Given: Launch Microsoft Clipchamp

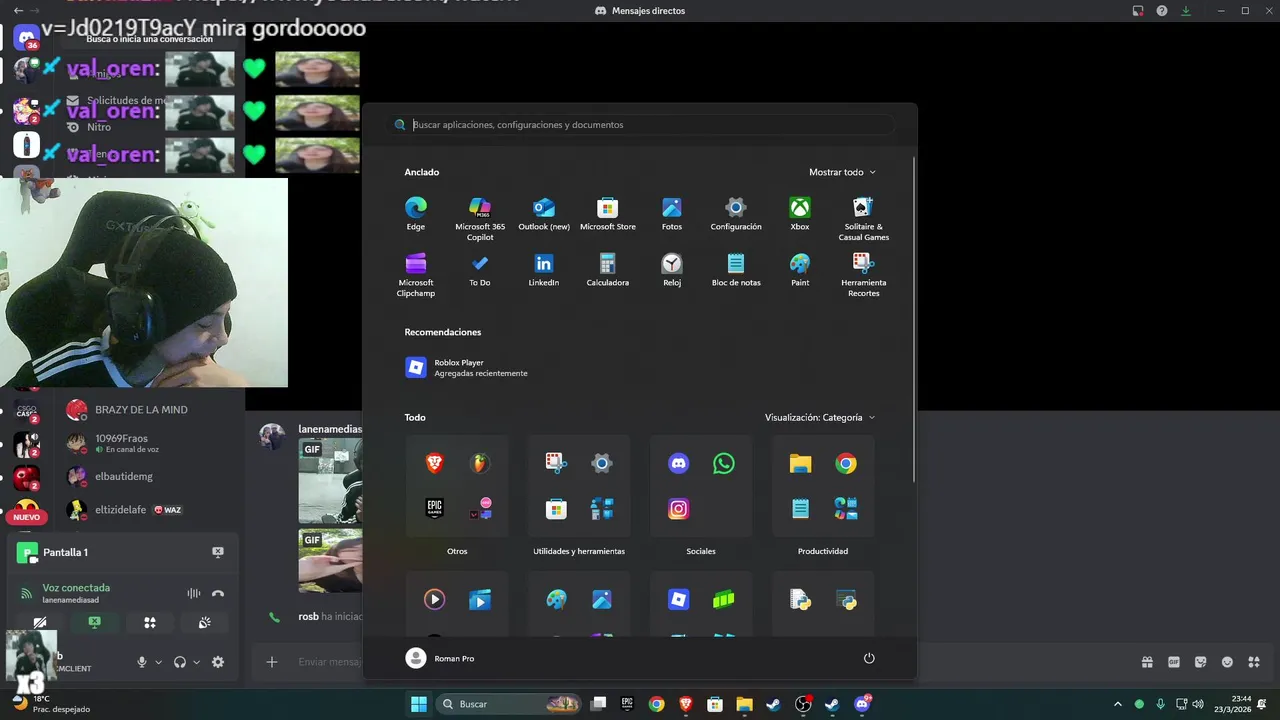Looking at the screenshot, I should point(416,274).
